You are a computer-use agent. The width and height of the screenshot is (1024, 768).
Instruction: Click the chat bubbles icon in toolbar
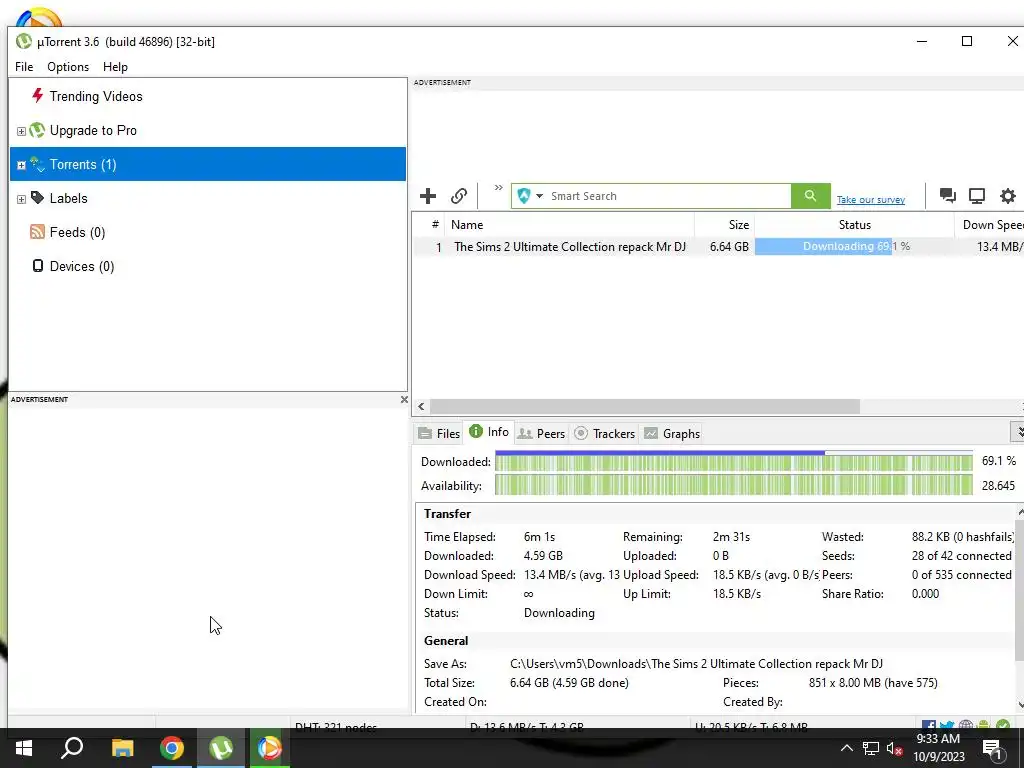click(948, 195)
